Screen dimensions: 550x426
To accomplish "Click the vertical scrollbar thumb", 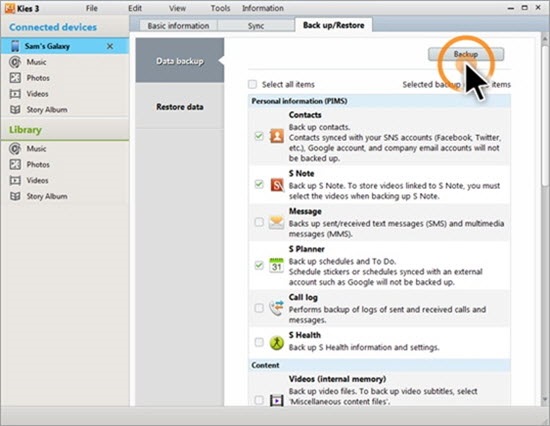I will click(x=544, y=116).
